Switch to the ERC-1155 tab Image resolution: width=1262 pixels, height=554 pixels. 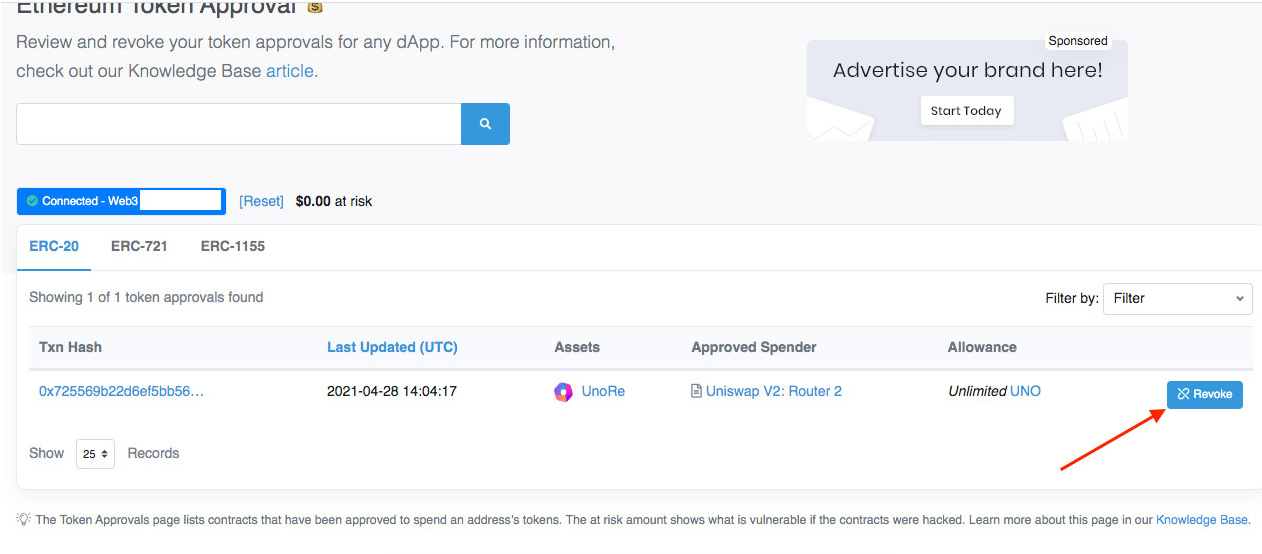[x=233, y=246]
